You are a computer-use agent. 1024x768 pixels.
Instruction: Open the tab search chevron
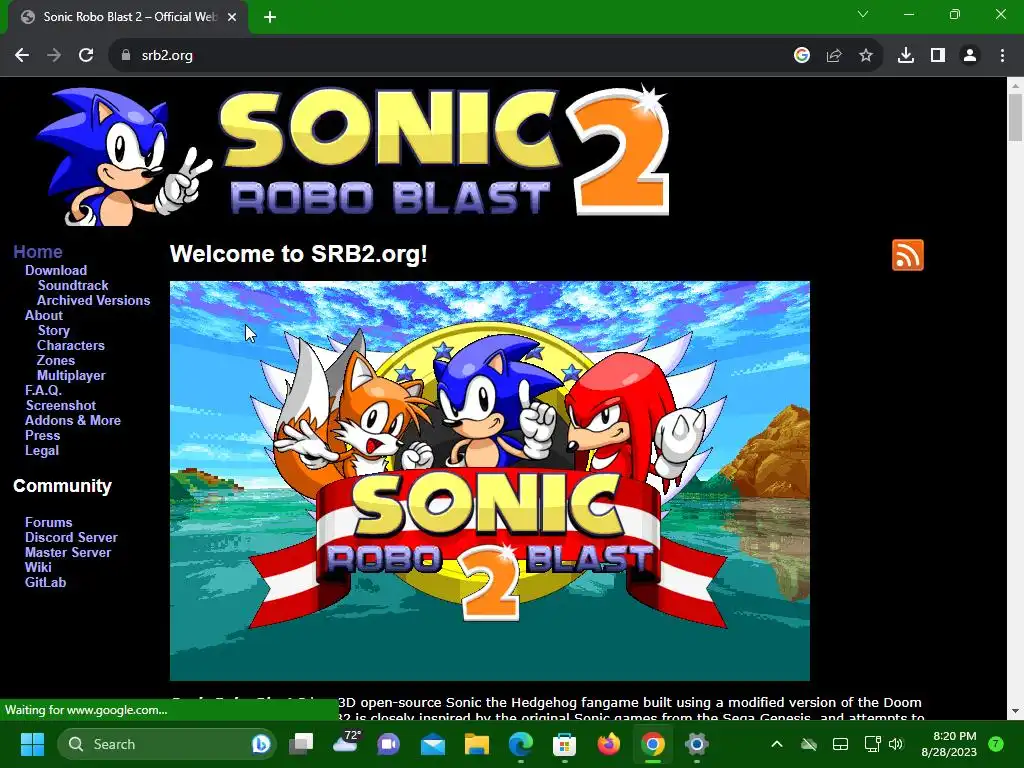863,14
